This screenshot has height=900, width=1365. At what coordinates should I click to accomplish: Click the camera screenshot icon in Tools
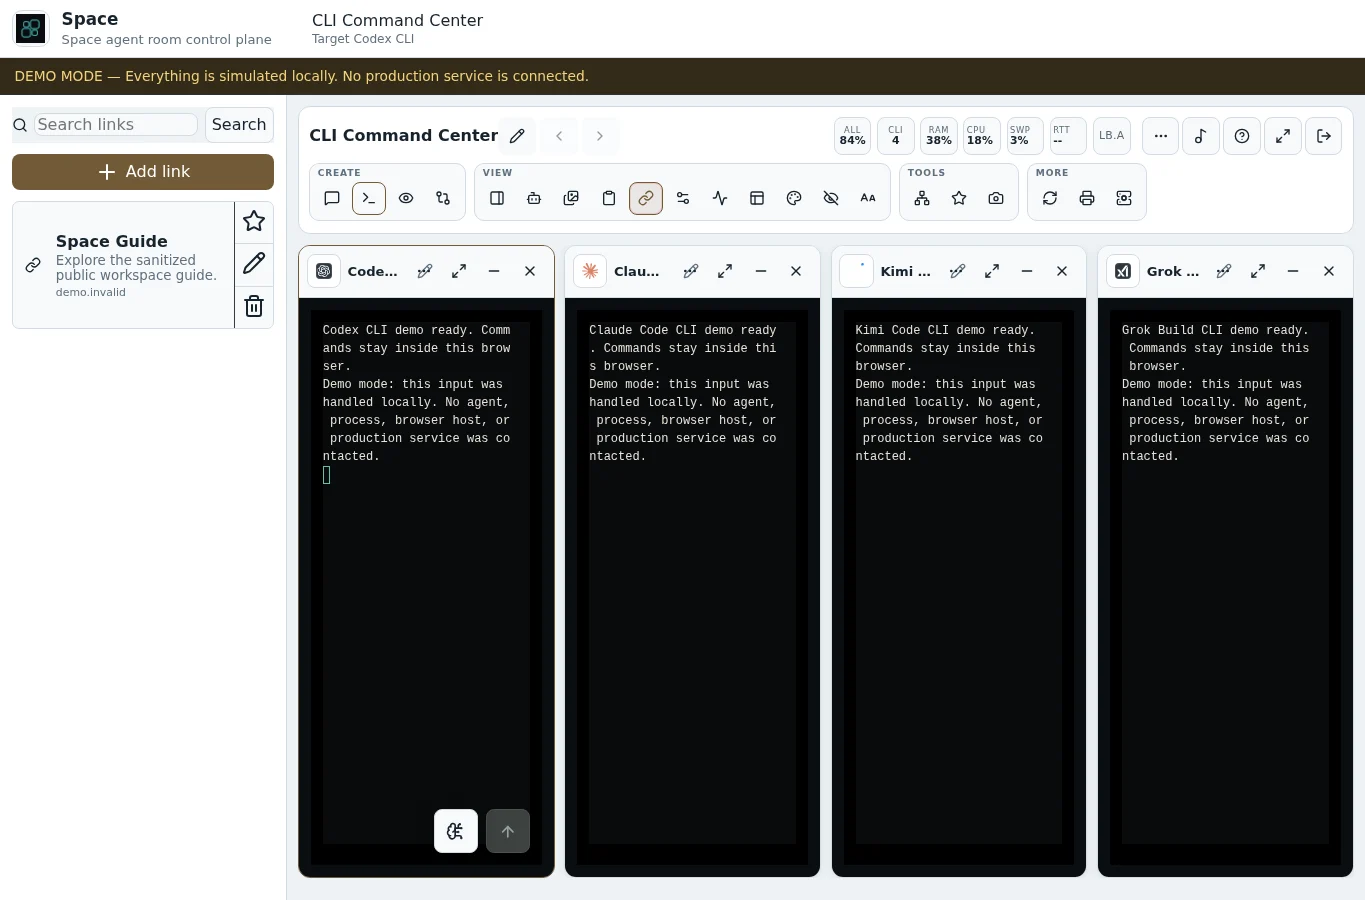pos(996,198)
